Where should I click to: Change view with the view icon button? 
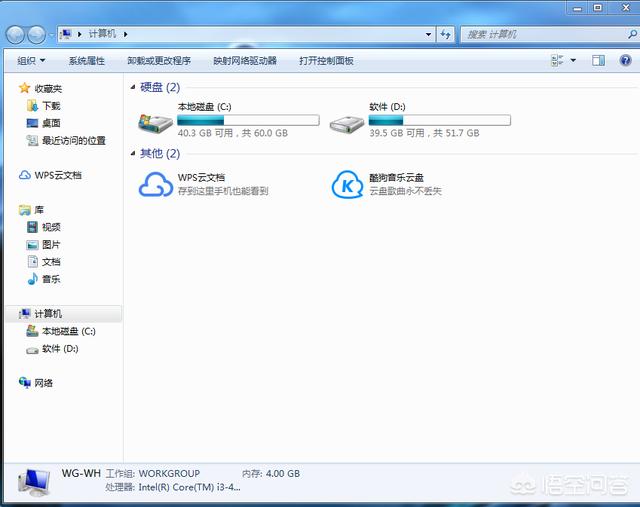click(557, 60)
